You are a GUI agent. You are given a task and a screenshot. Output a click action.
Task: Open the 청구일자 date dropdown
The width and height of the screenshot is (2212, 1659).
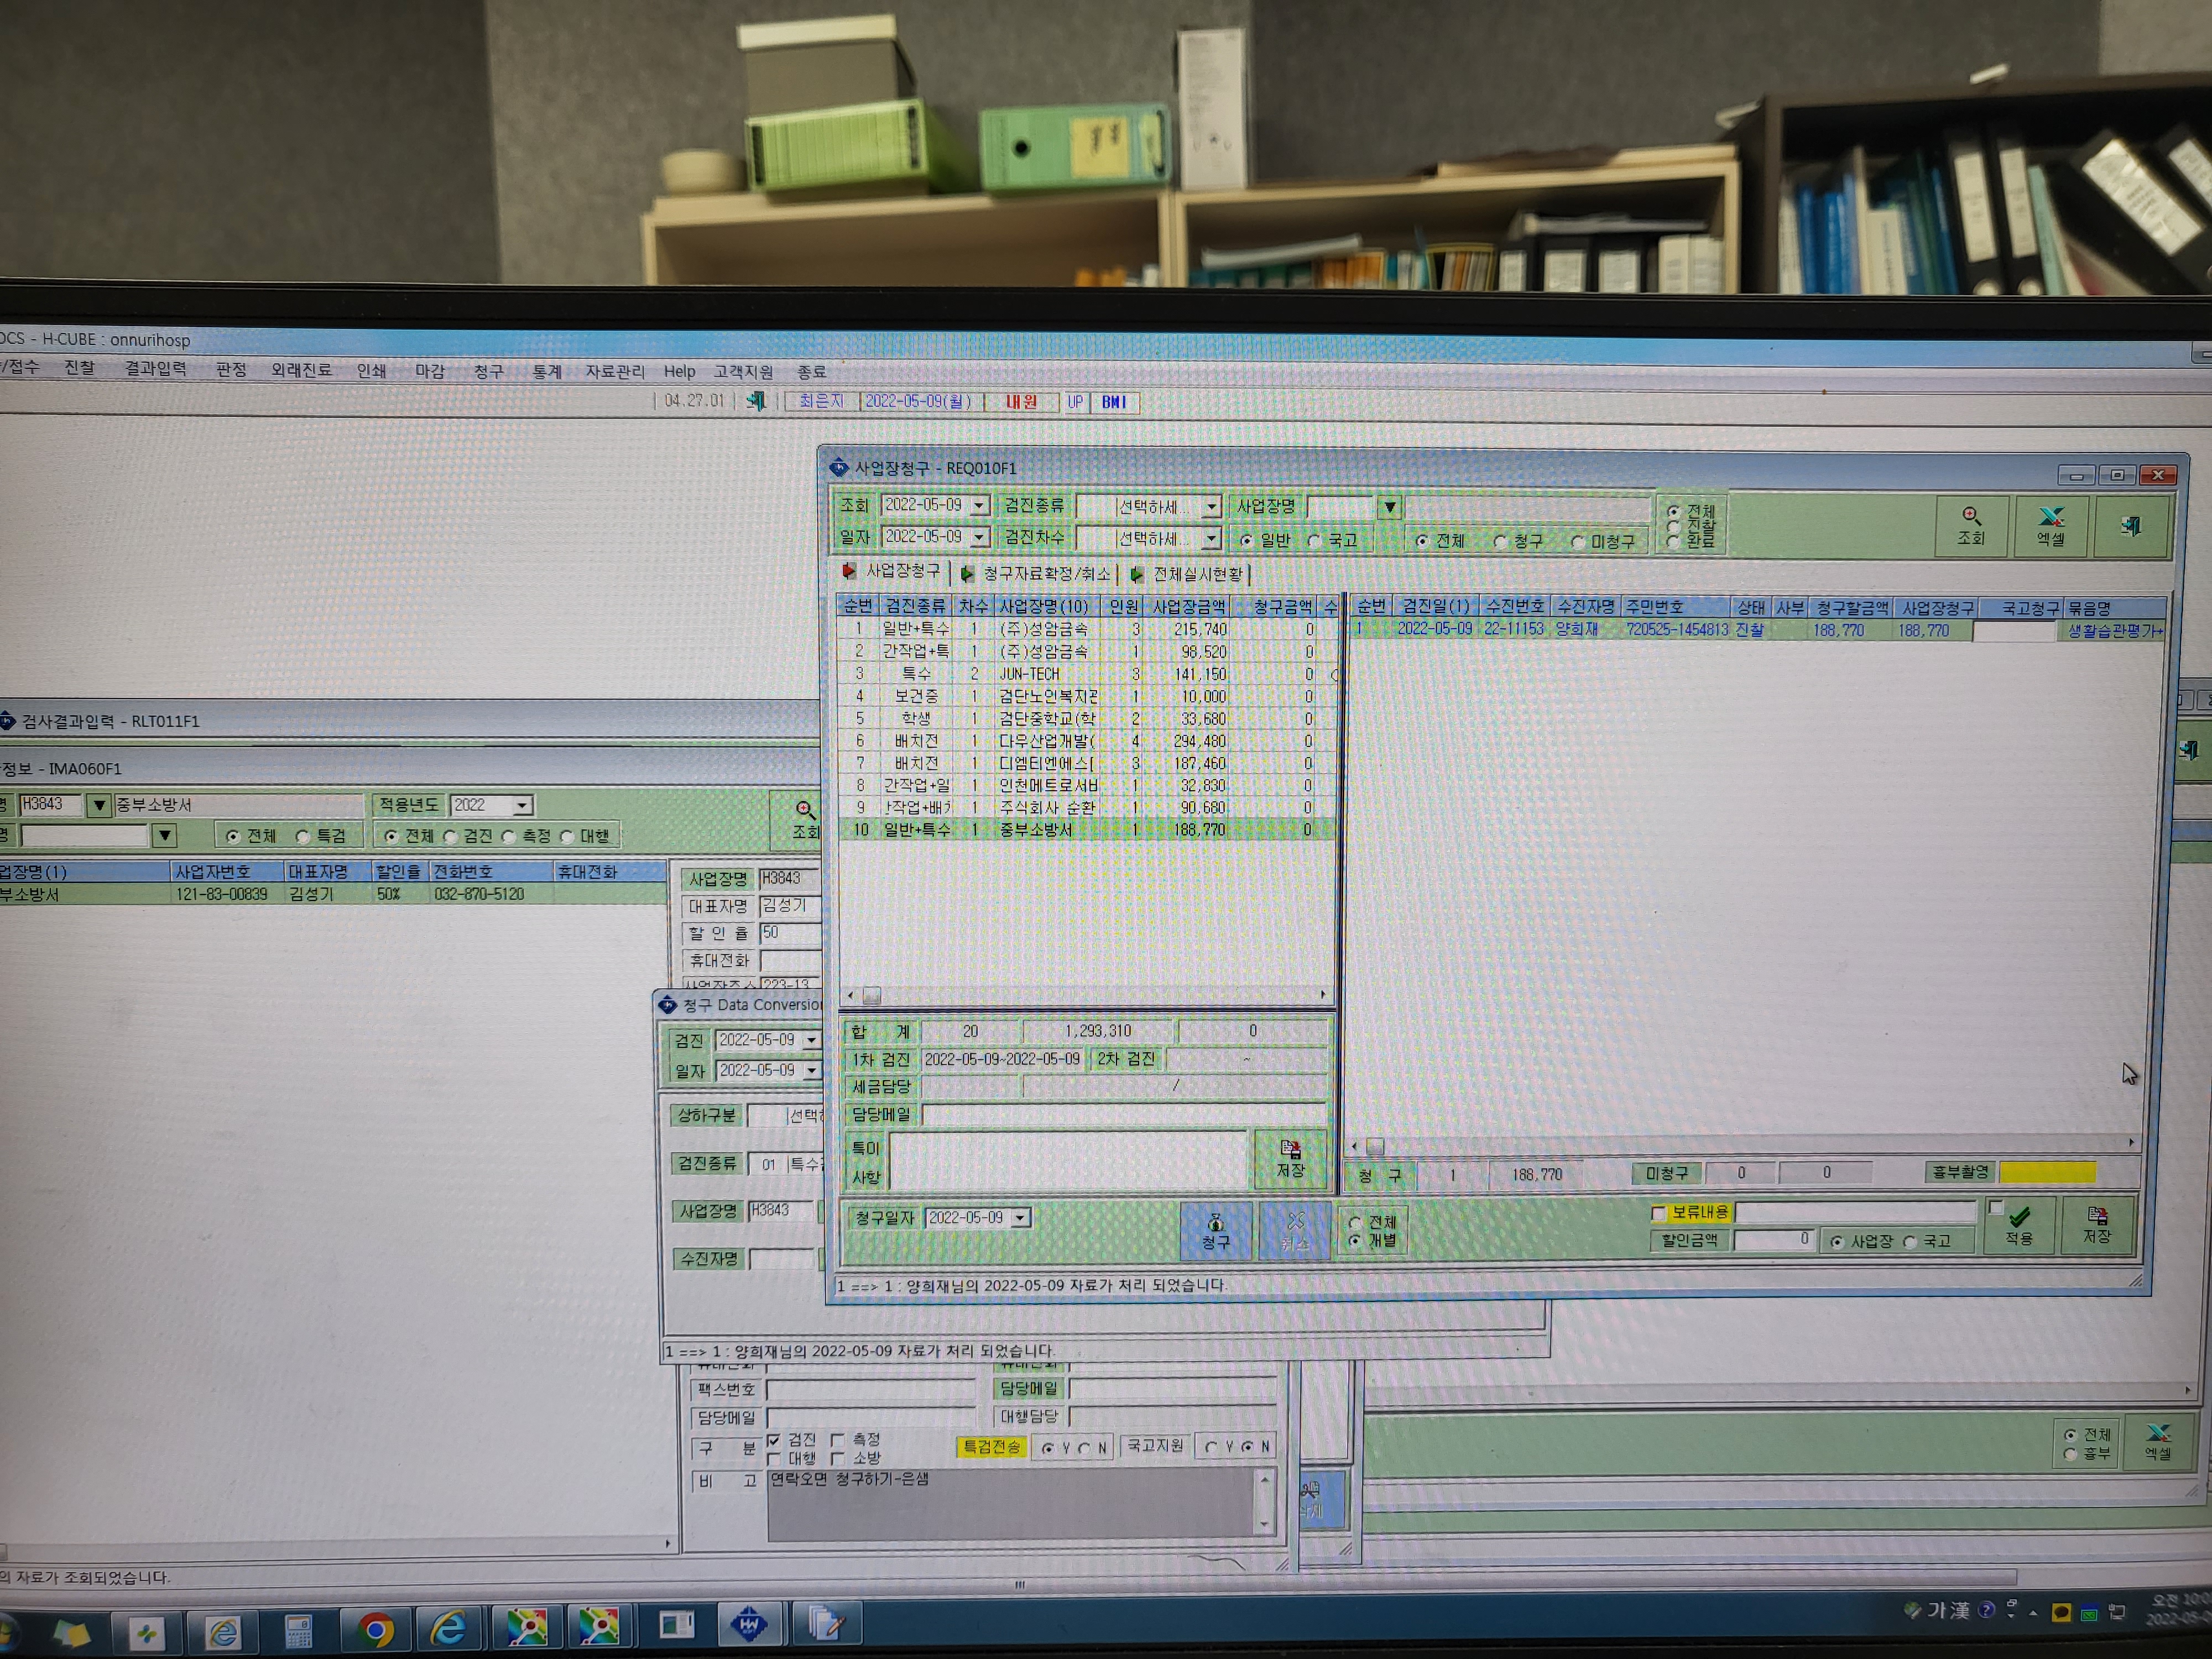1020,1218
